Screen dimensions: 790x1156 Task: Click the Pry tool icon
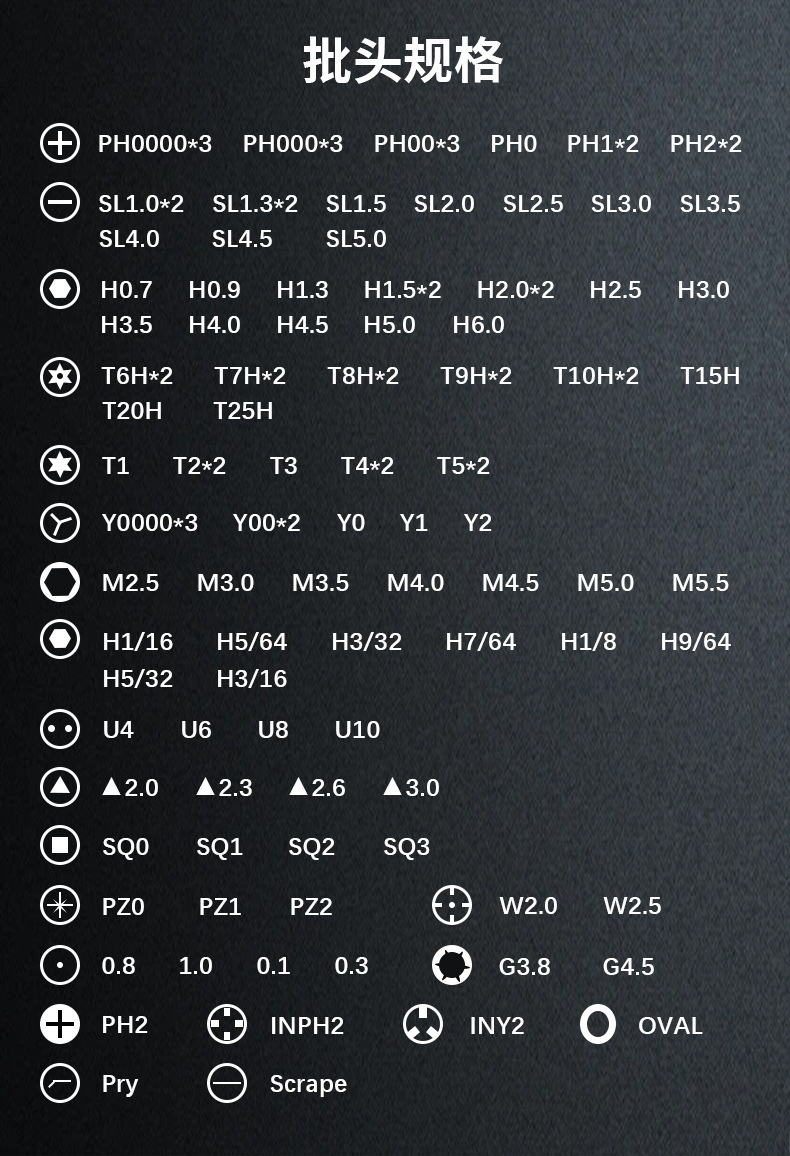tap(60, 1083)
